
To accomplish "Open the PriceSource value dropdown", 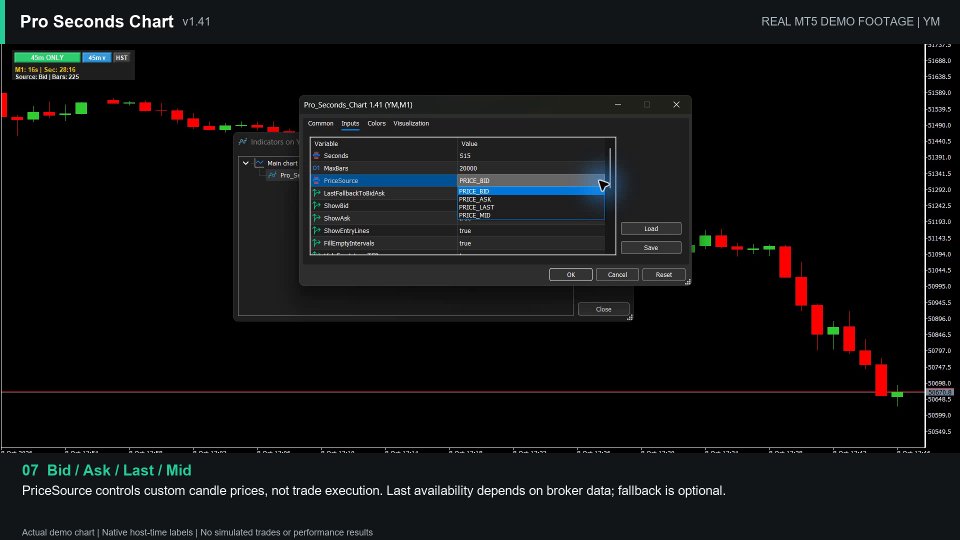I will pos(531,181).
